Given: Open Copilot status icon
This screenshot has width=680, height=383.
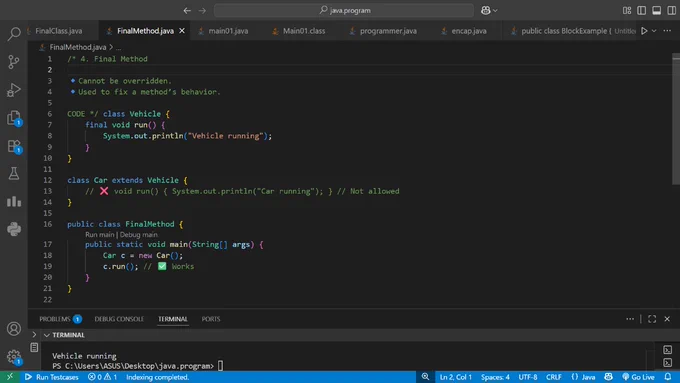Looking at the screenshot, I should [x=608, y=377].
